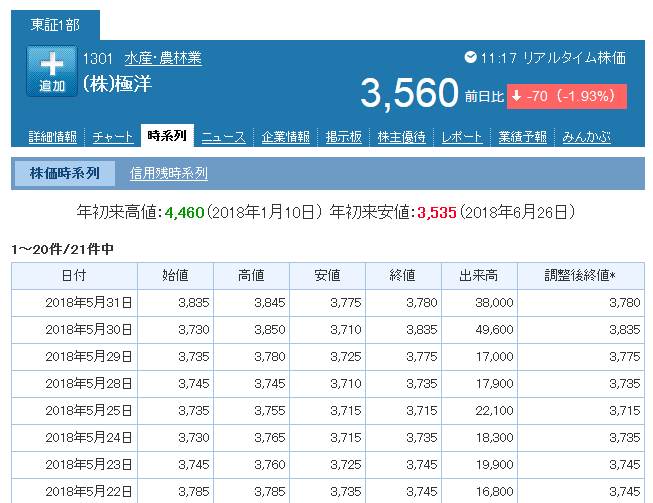This screenshot has width=653, height=503.
Task: Click the 1〜20件/21件中 count text
Action: [62, 249]
